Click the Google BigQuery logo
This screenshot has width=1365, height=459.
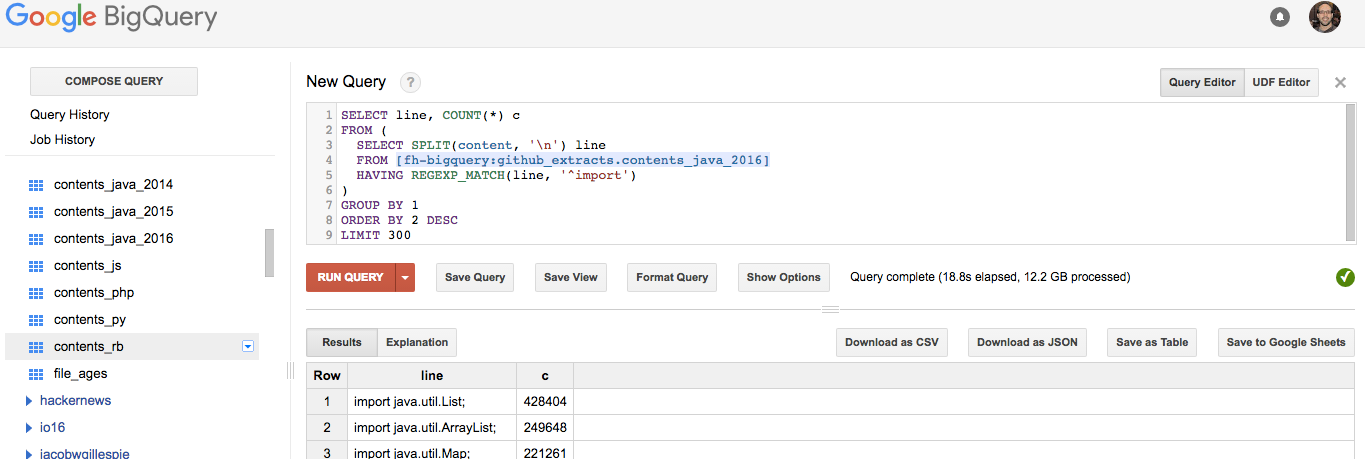(x=111, y=18)
